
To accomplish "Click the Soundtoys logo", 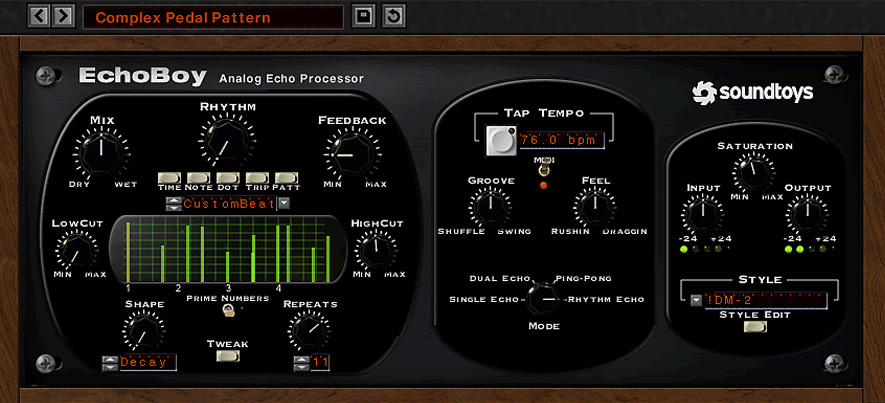I will click(752, 93).
